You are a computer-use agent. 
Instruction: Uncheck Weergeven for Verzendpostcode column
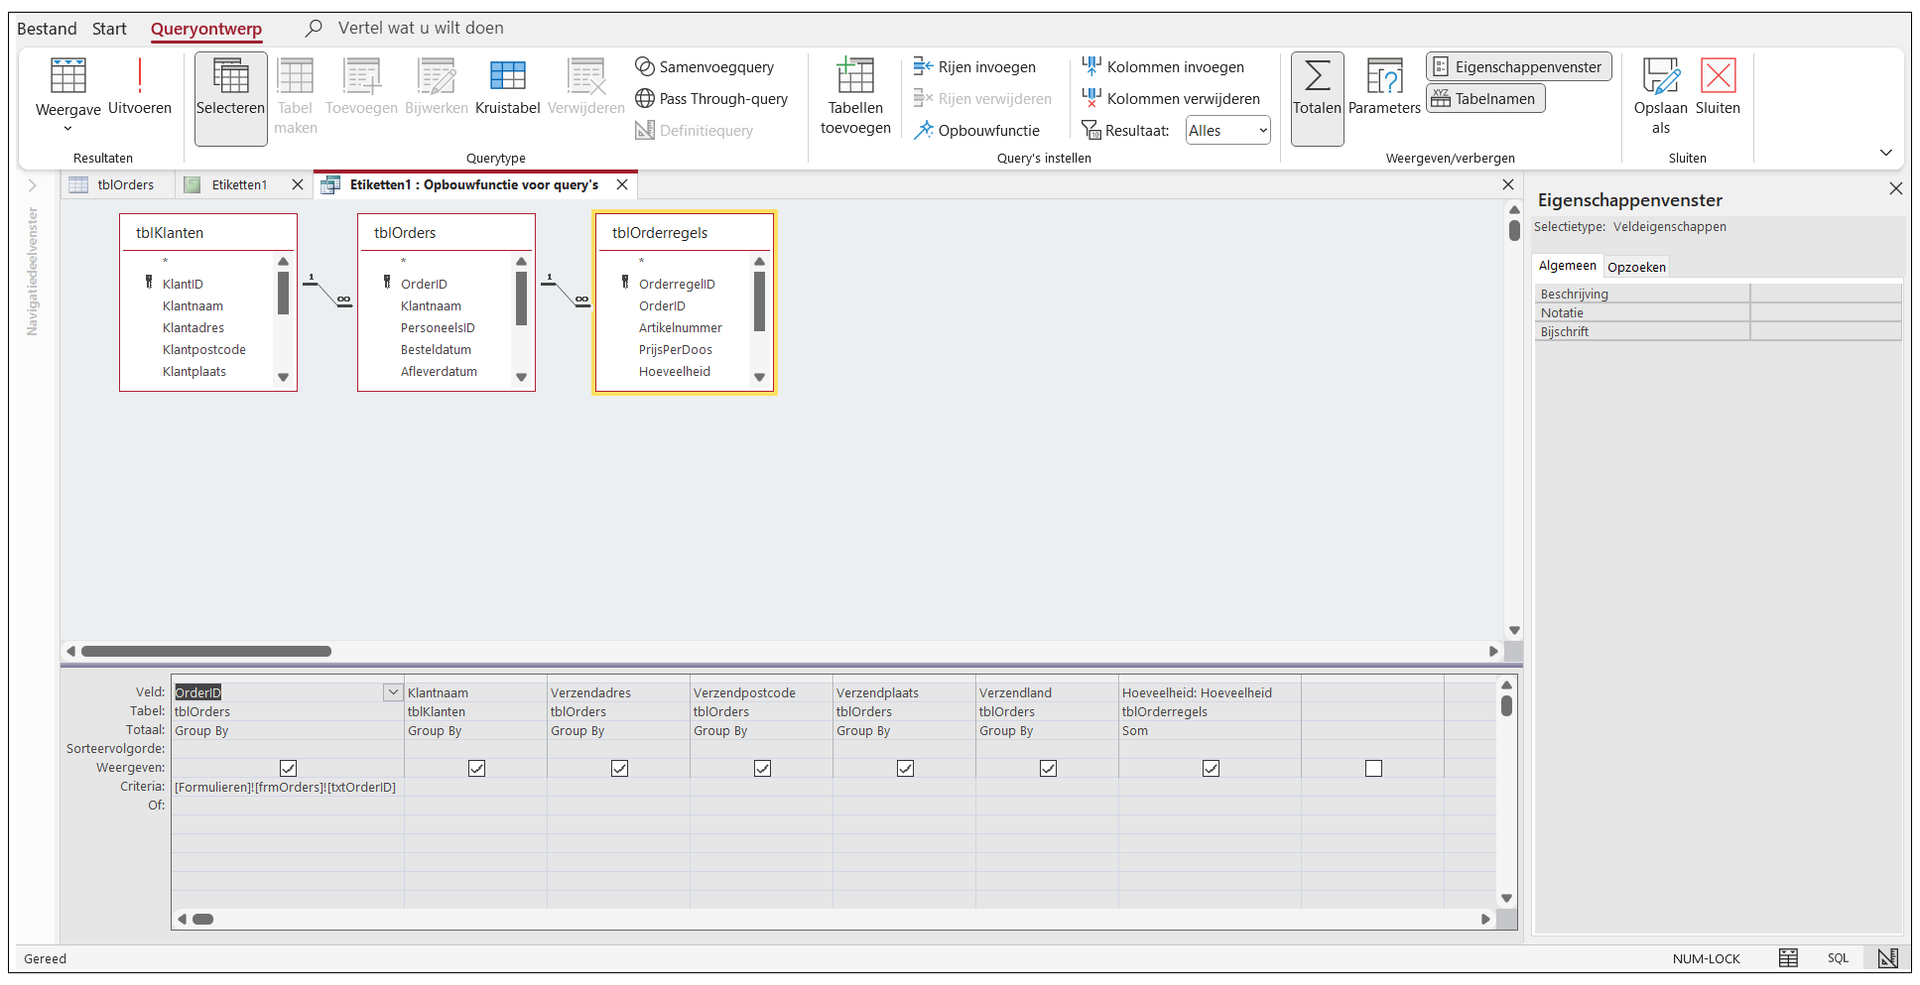coord(762,768)
